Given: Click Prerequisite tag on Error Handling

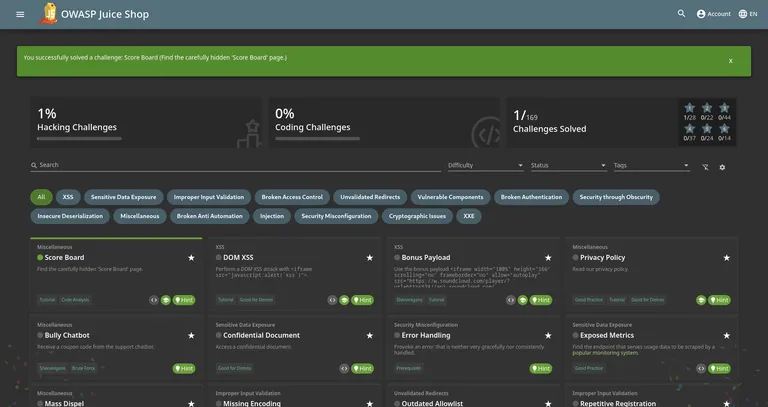Looking at the screenshot, I should coord(408,368).
